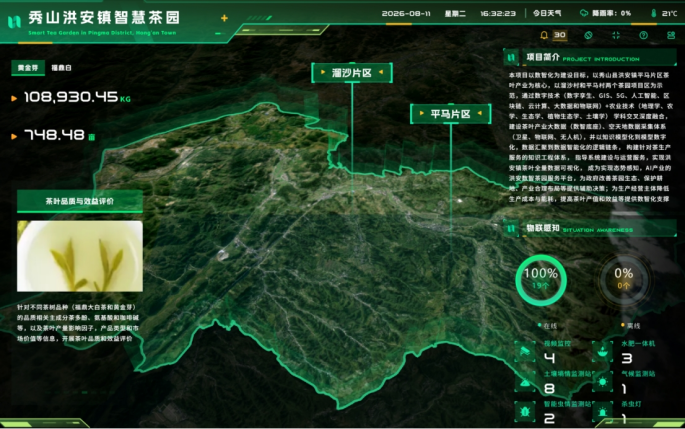685x429 pixels.
Task: Click left arrow on 溜沙片区 label
Action: 323,72
